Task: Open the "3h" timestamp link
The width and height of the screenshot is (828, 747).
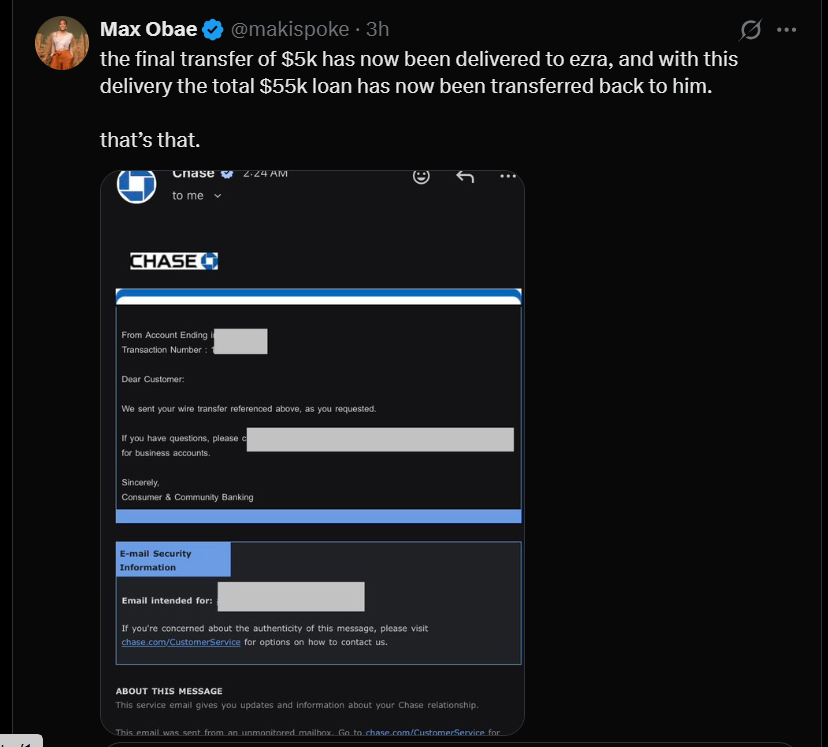Action: pos(377,29)
